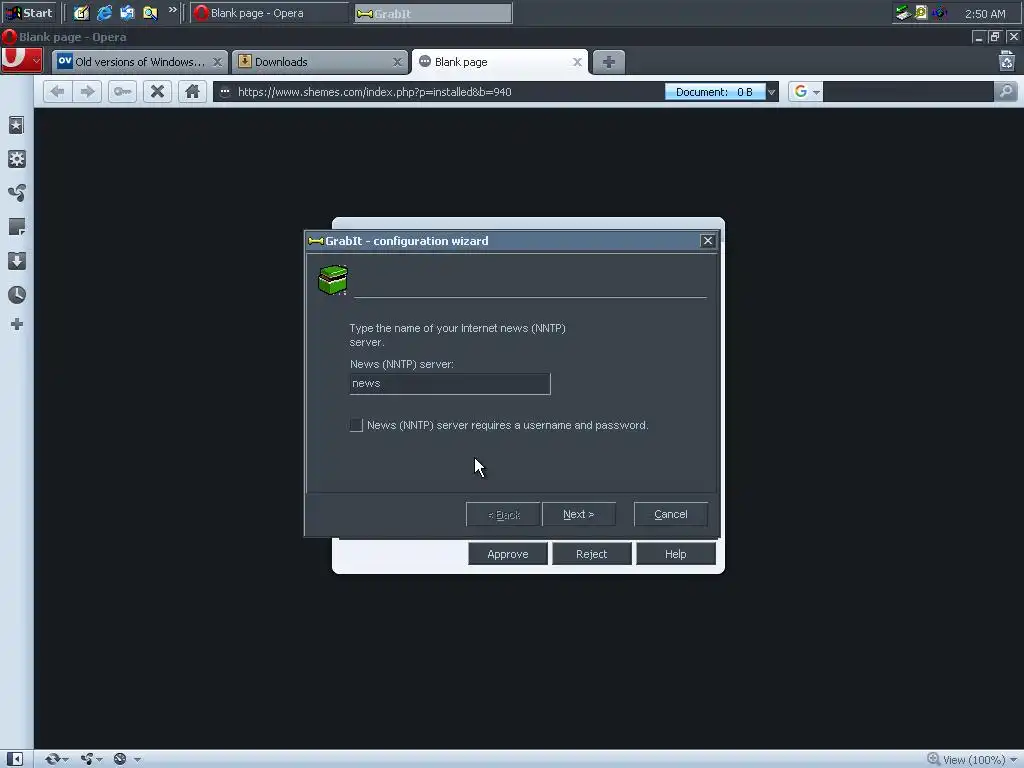This screenshot has height=768, width=1024.
Task: Open the Opera Link sync dropdown in status bar
Action: pyautogui.click(x=56, y=759)
